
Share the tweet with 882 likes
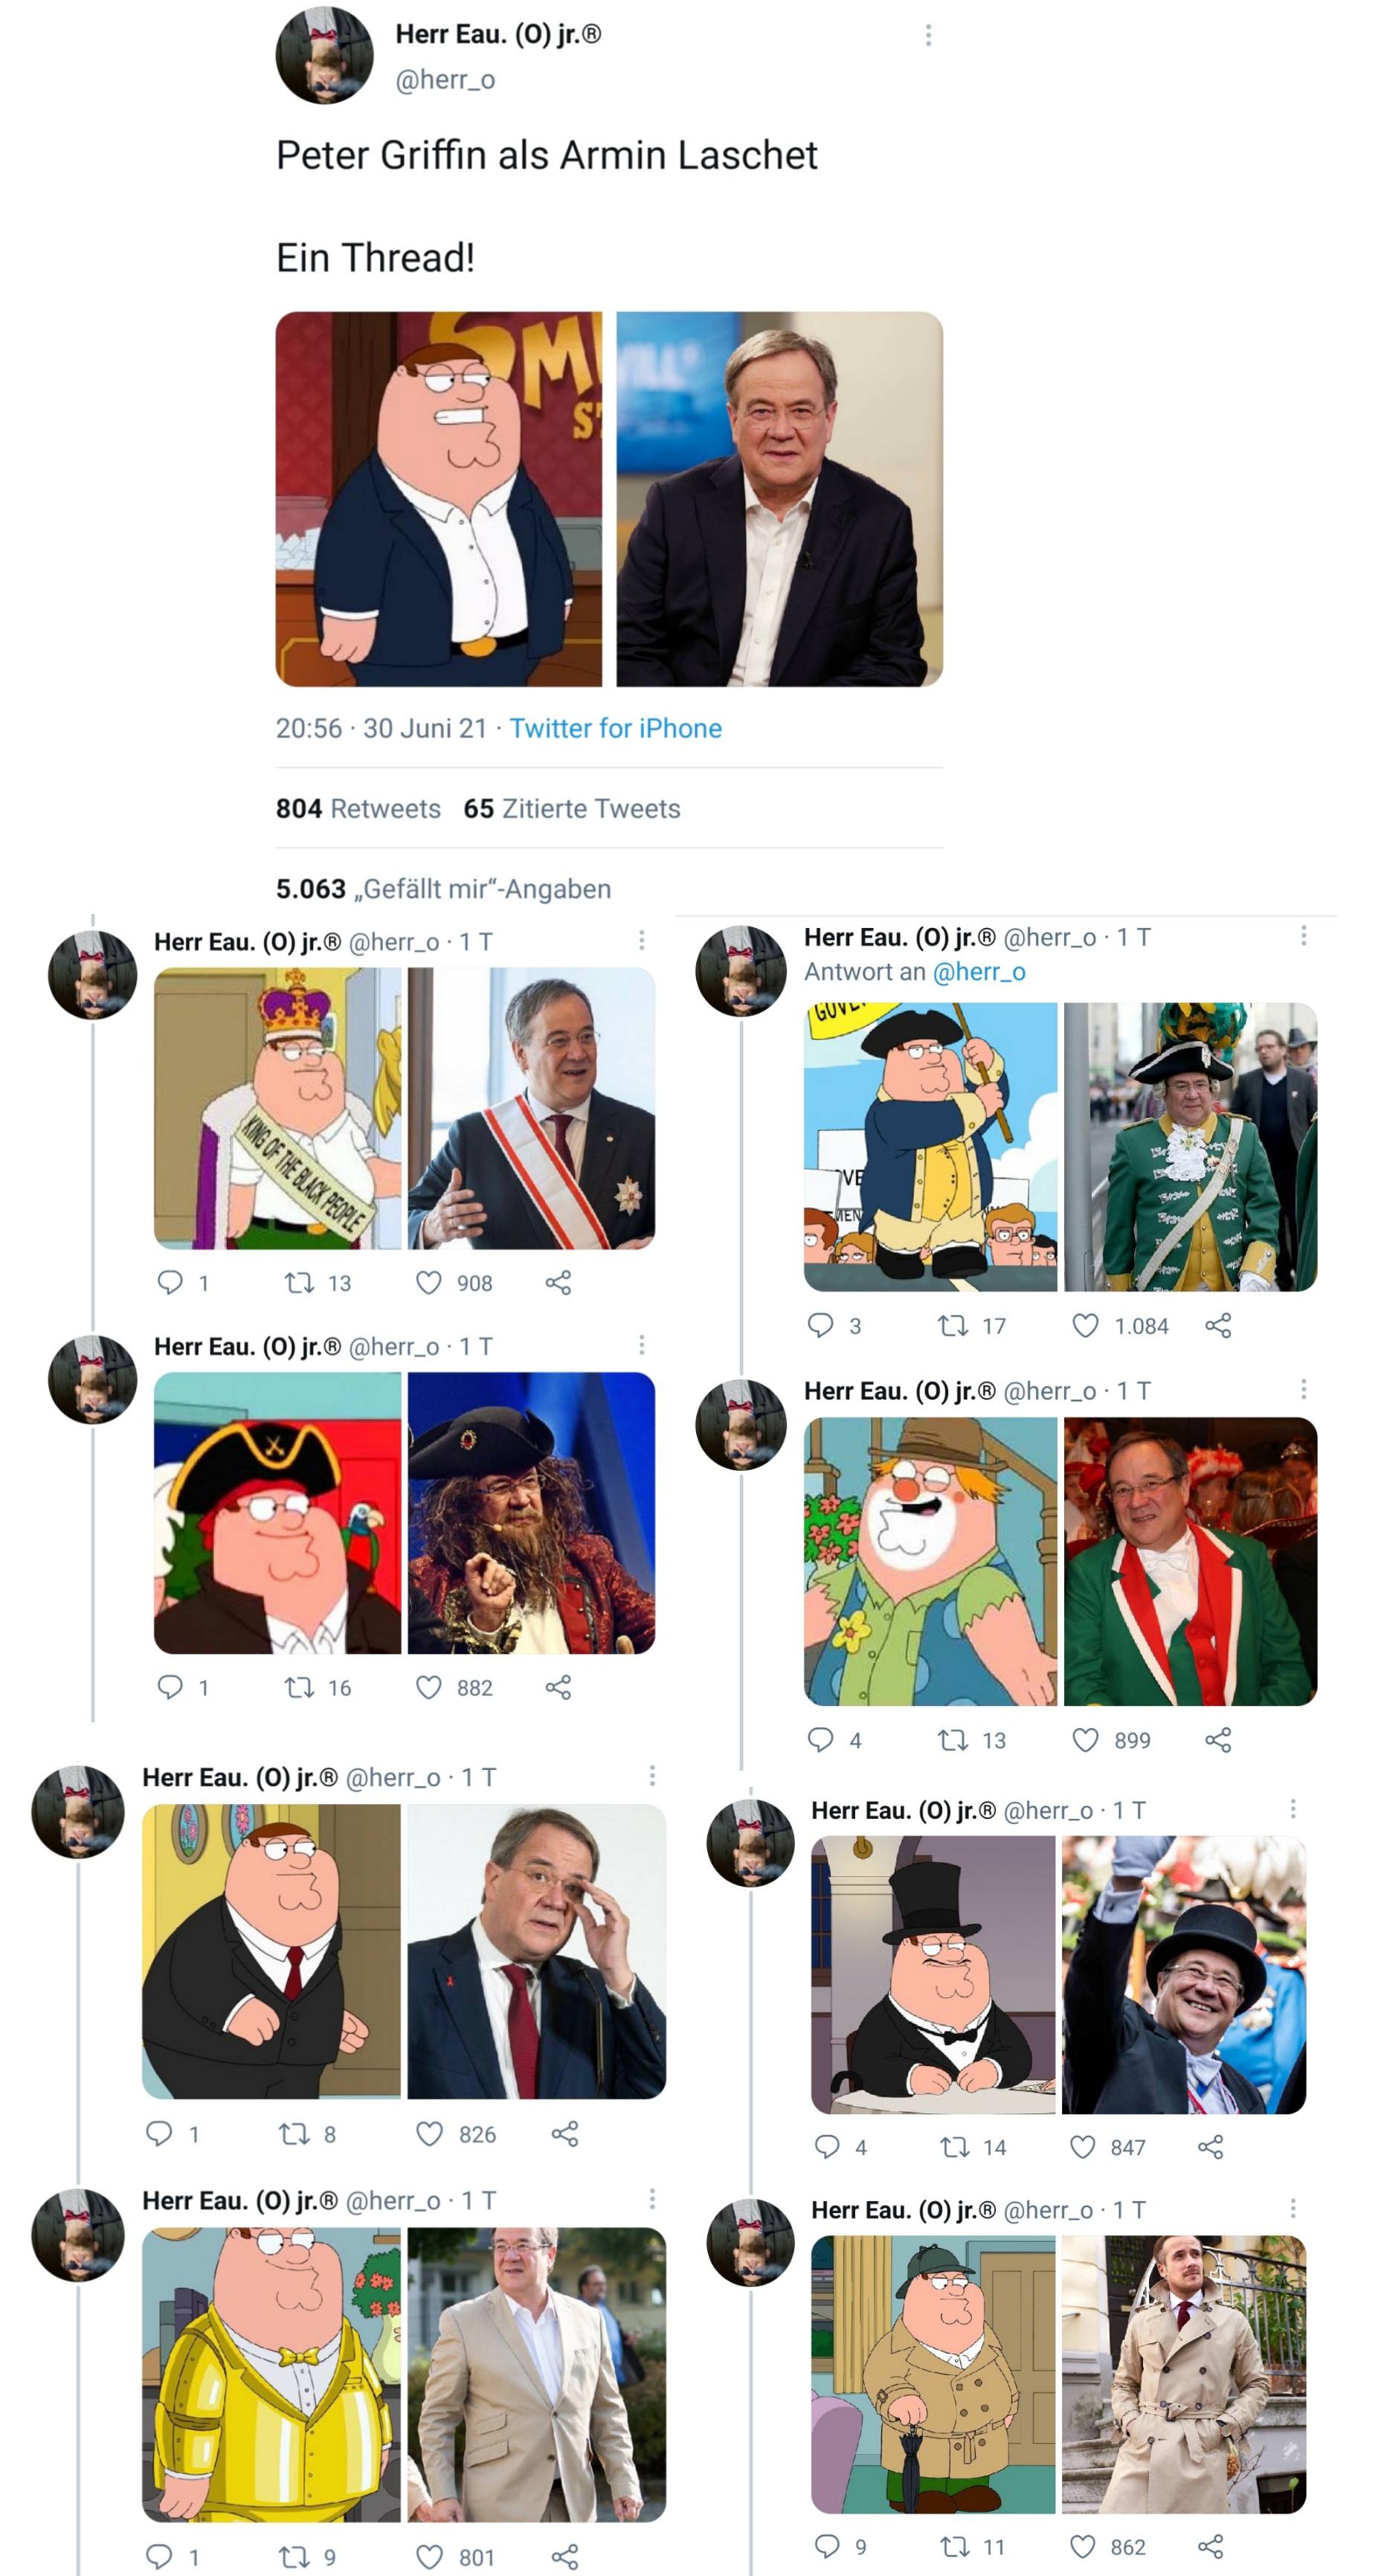point(558,1687)
